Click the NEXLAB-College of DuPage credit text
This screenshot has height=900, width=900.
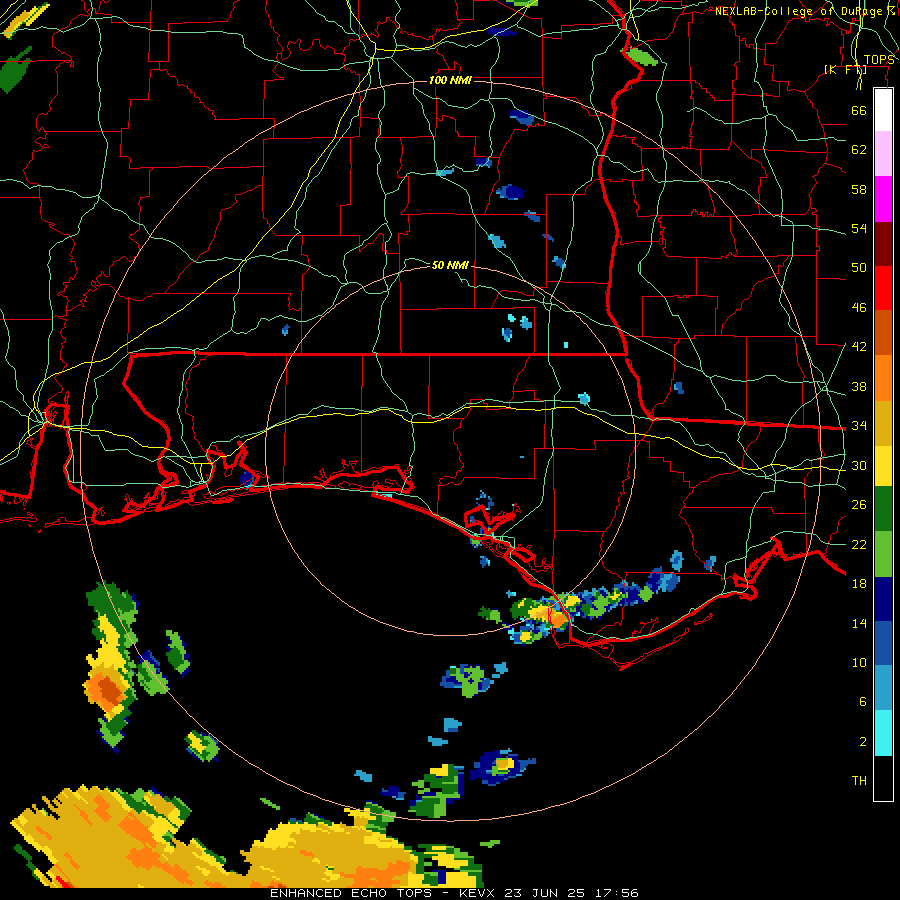[805, 11]
